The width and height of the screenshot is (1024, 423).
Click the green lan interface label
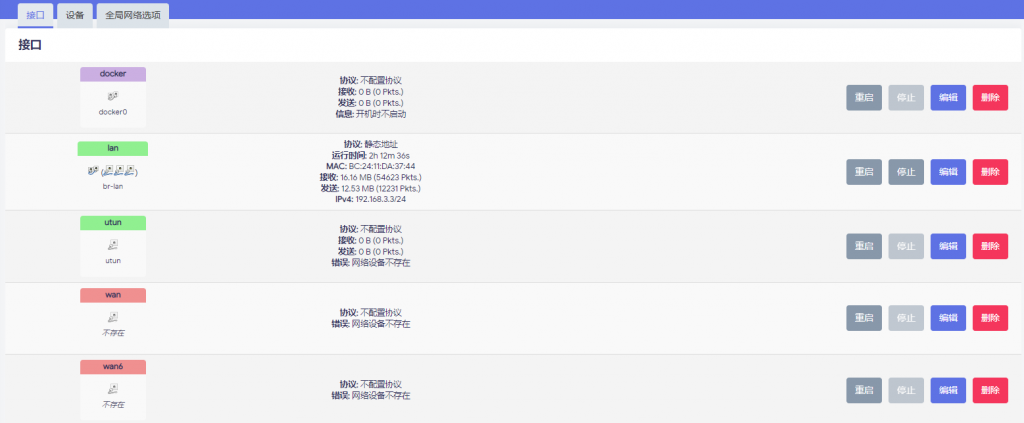(113, 148)
